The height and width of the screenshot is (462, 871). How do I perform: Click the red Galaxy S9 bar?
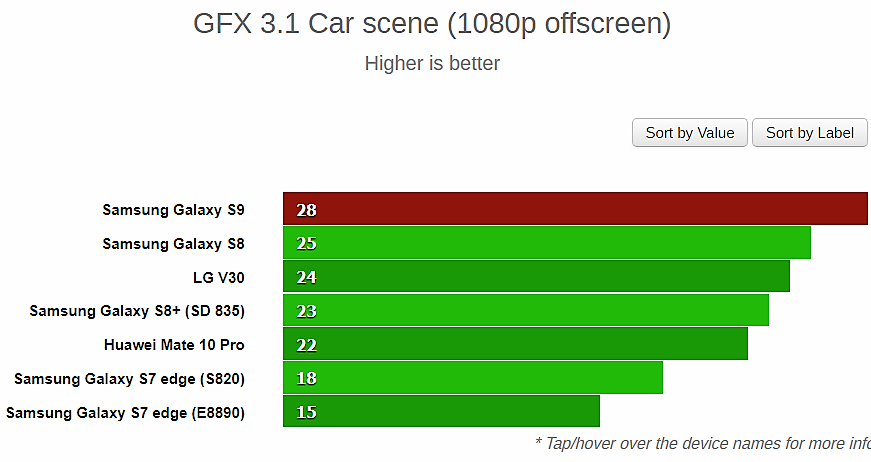tap(575, 209)
